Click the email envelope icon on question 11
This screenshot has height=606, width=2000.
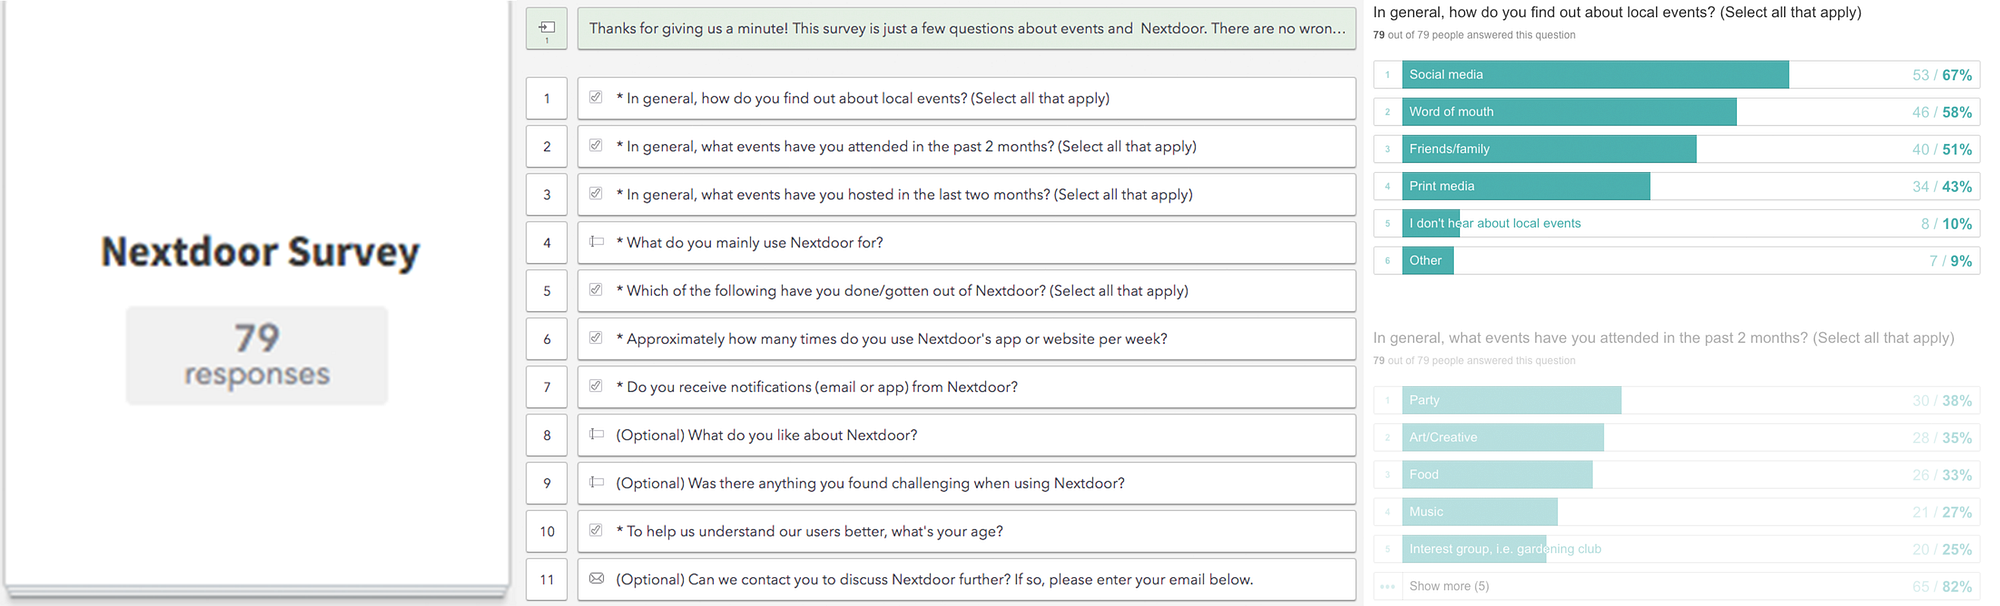click(x=597, y=579)
